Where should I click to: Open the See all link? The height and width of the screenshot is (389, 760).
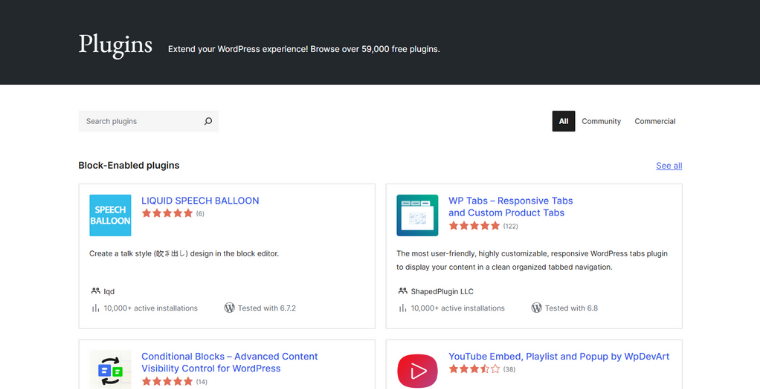click(669, 166)
